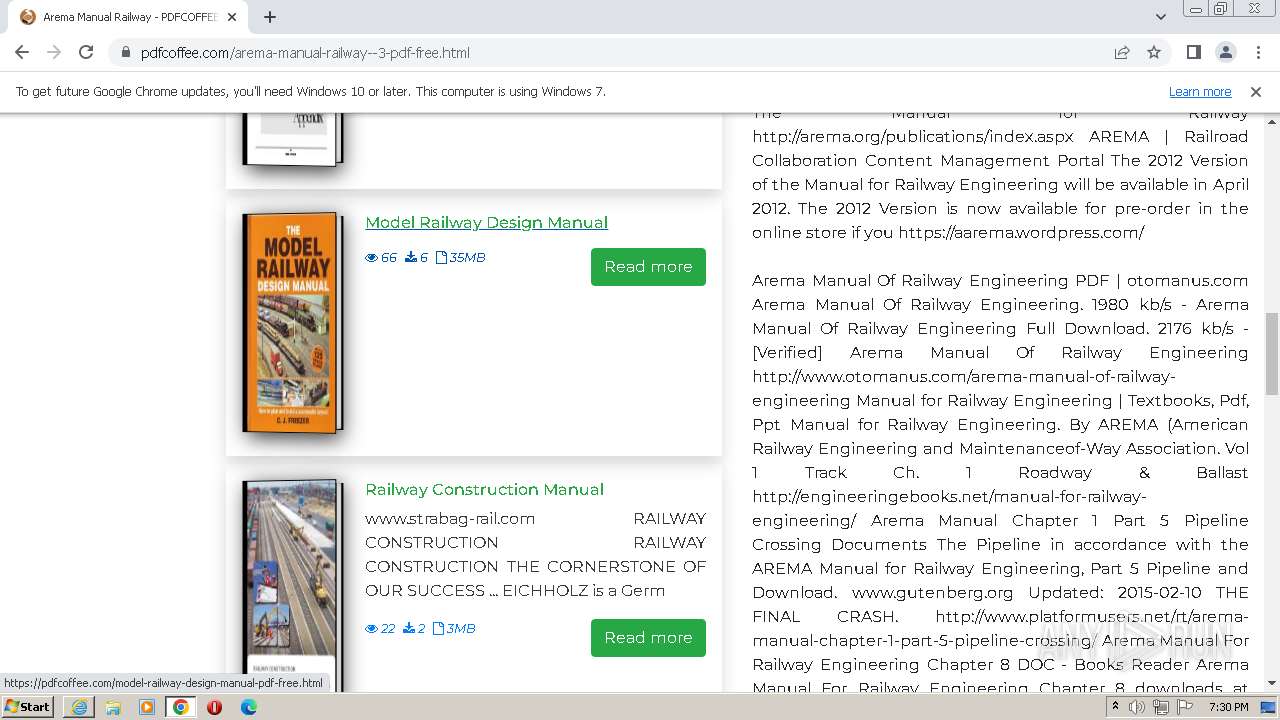This screenshot has height=720, width=1280.
Task: Show hidden system tray icons
Action: coord(1116,706)
